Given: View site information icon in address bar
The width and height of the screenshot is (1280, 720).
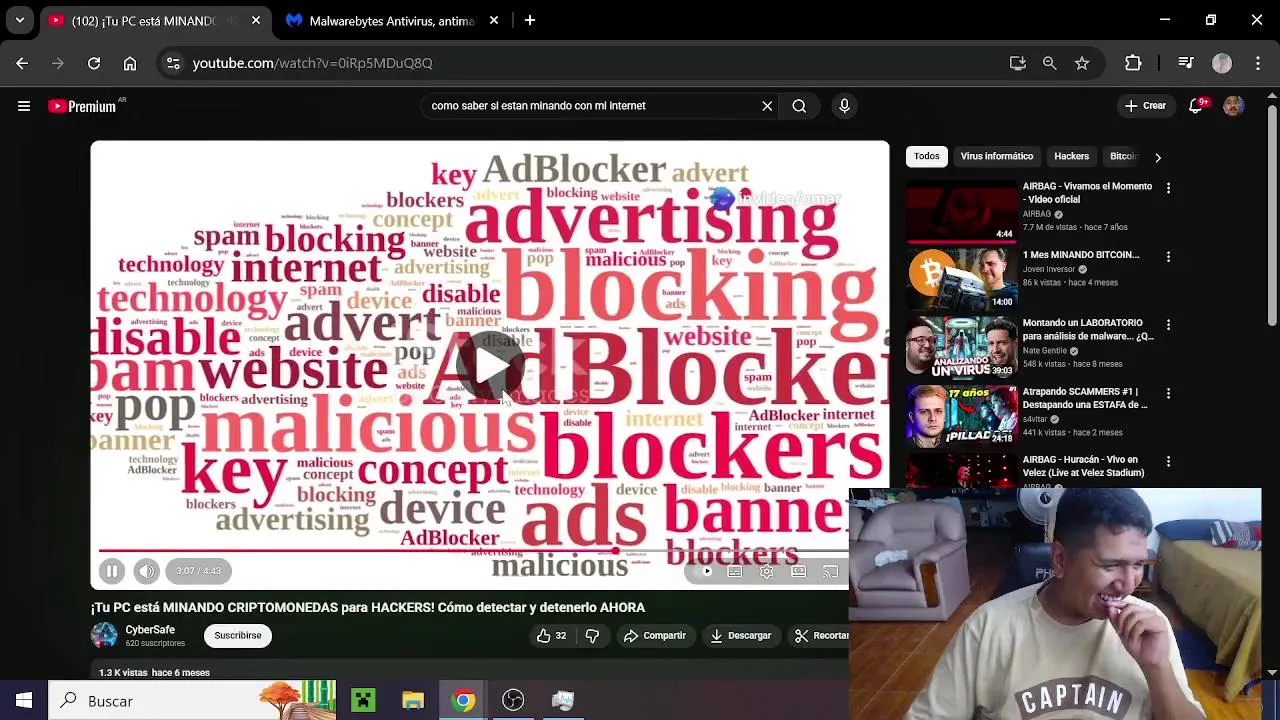Looking at the screenshot, I should (173, 63).
